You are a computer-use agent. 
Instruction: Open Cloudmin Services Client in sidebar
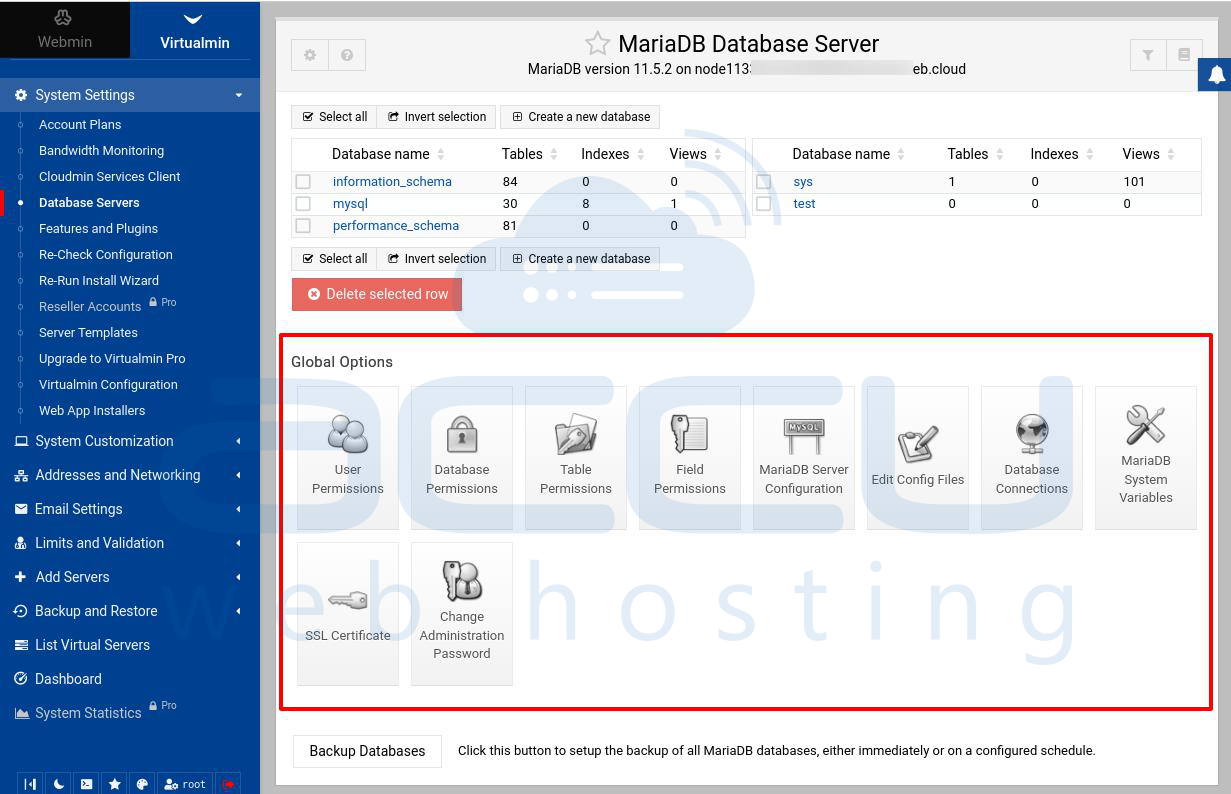[110, 177]
